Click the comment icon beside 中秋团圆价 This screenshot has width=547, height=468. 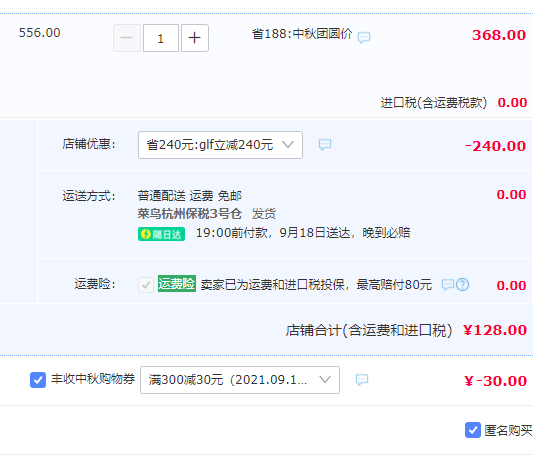click(x=364, y=37)
